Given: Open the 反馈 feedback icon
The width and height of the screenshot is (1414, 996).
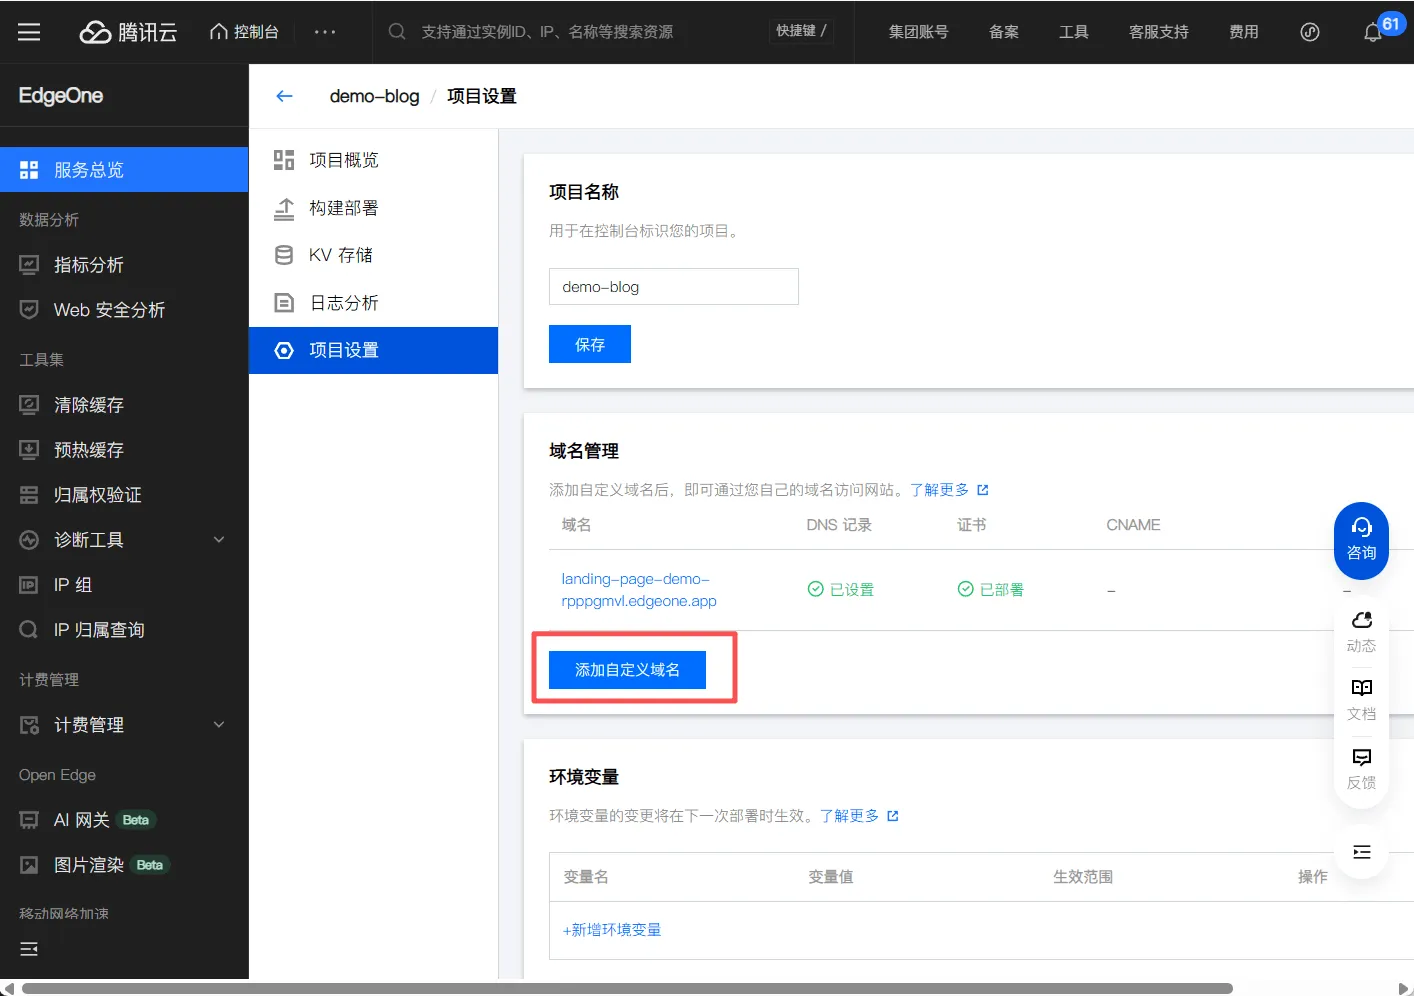Looking at the screenshot, I should [1361, 768].
